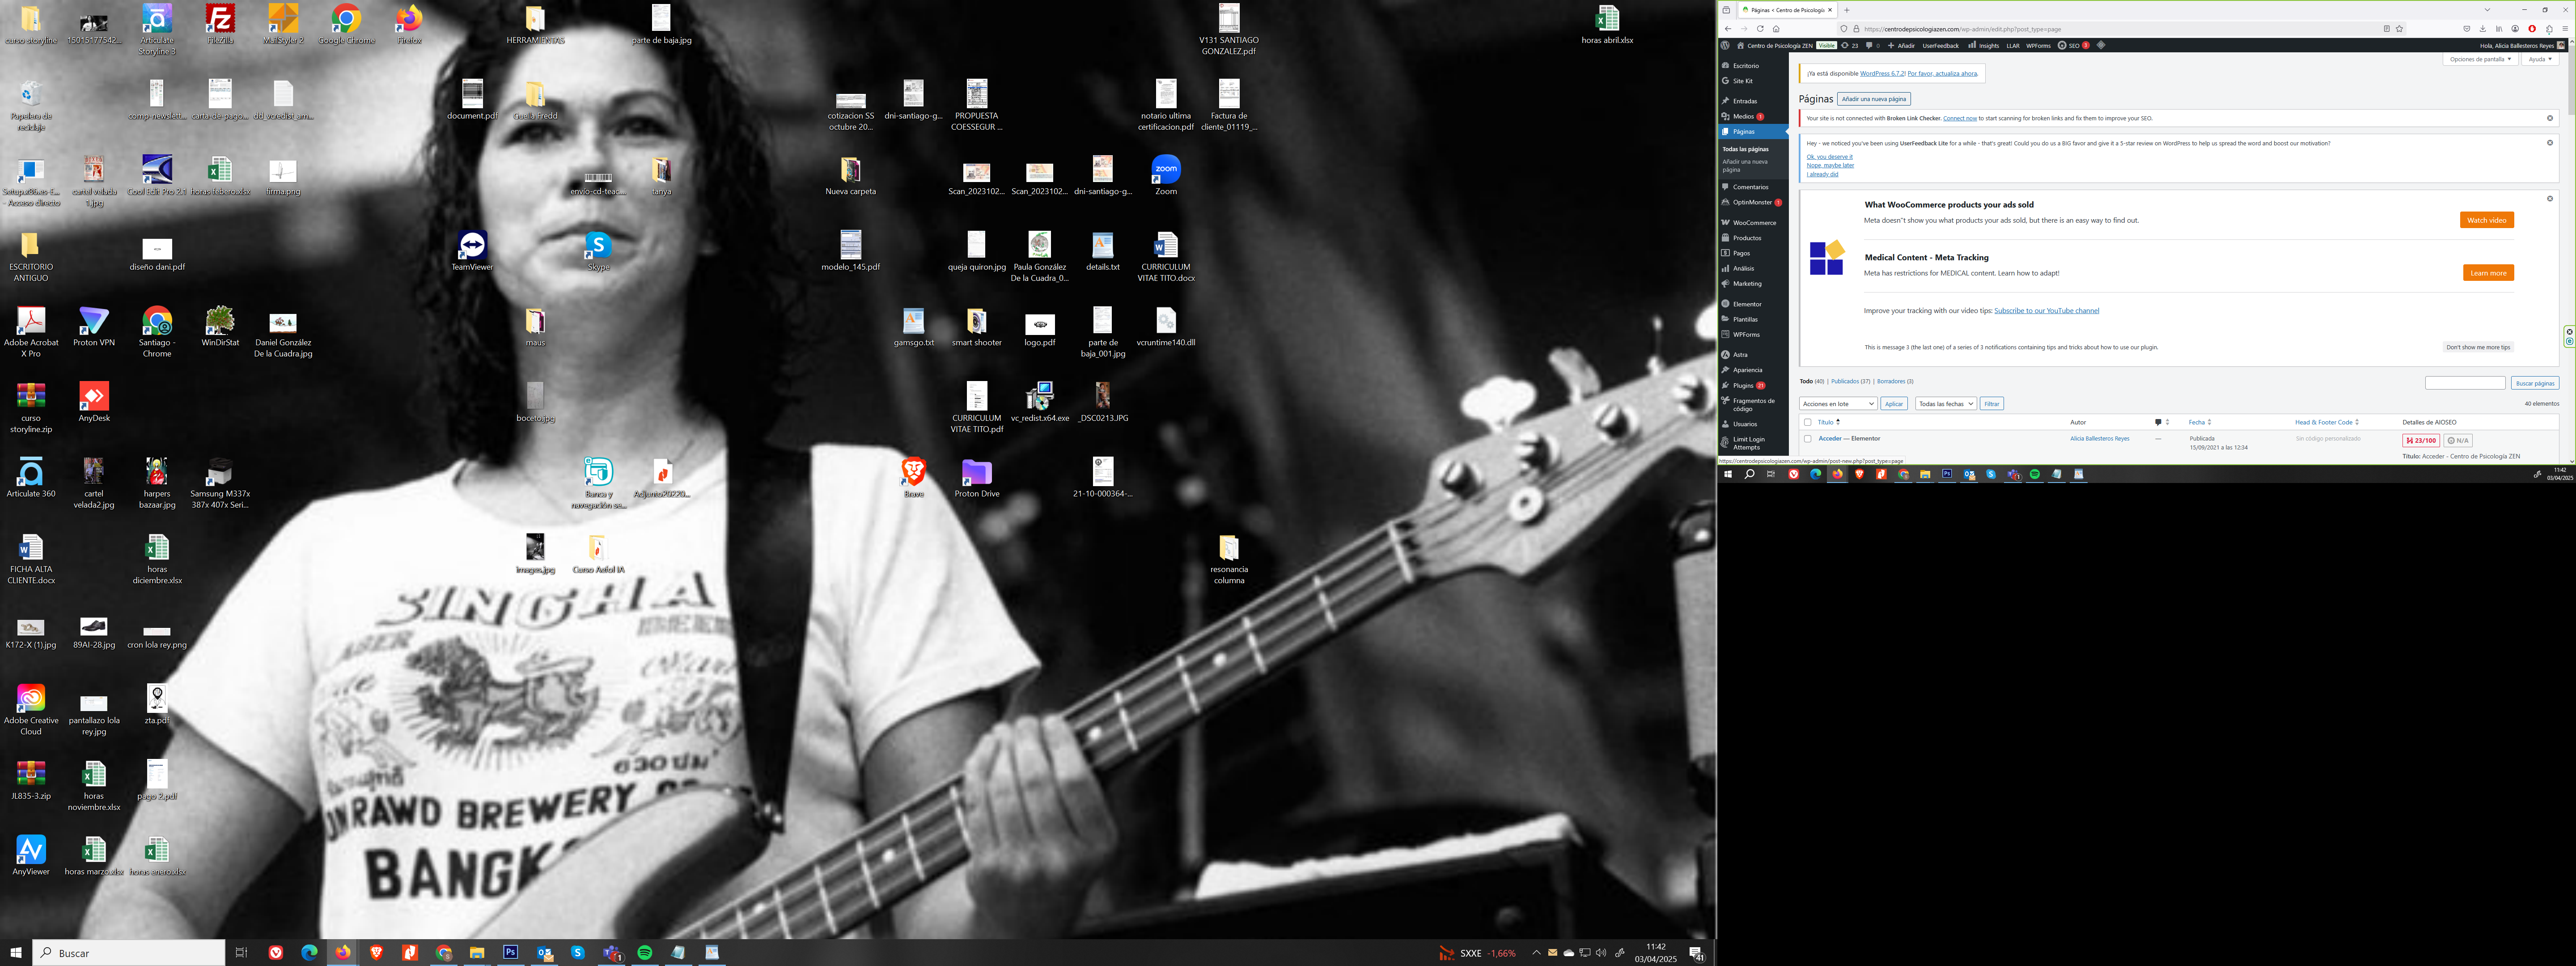
Task: Click Connect now link
Action: coord(1960,118)
